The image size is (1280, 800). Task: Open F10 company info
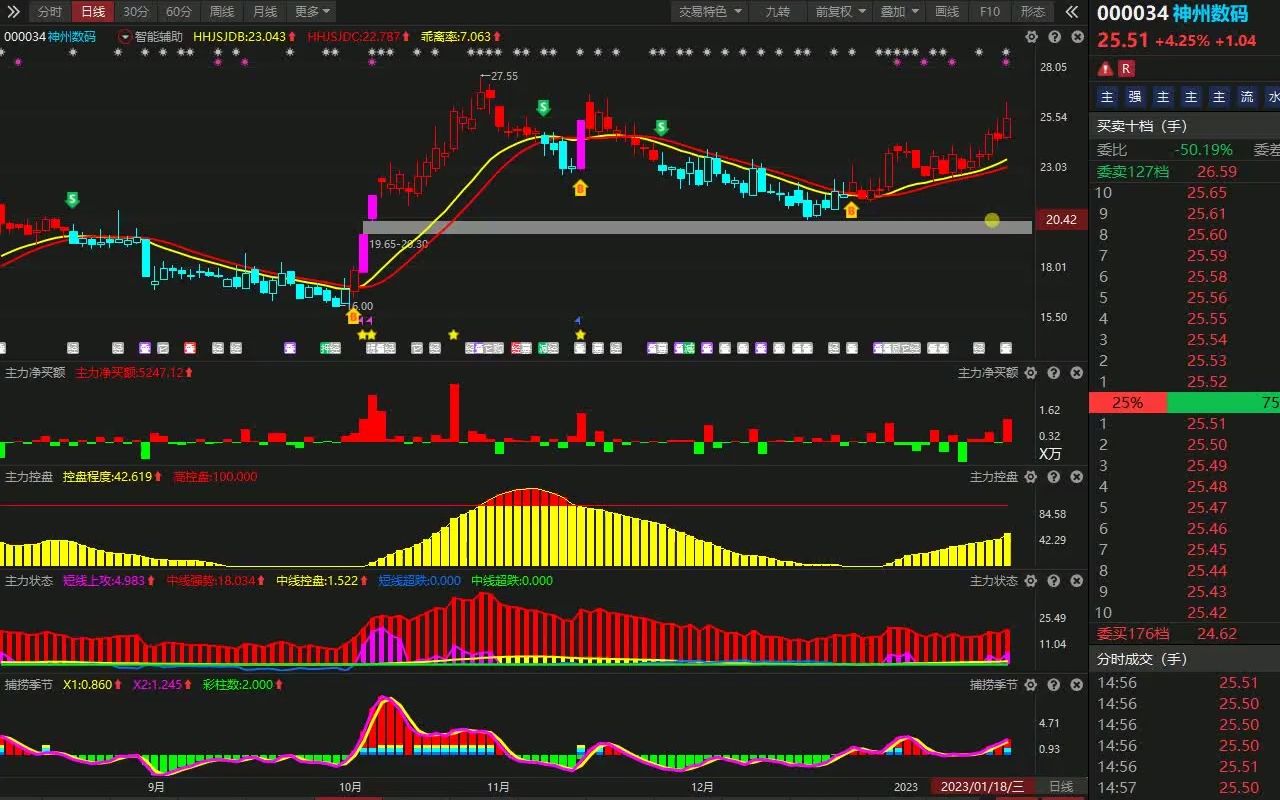[x=989, y=12]
